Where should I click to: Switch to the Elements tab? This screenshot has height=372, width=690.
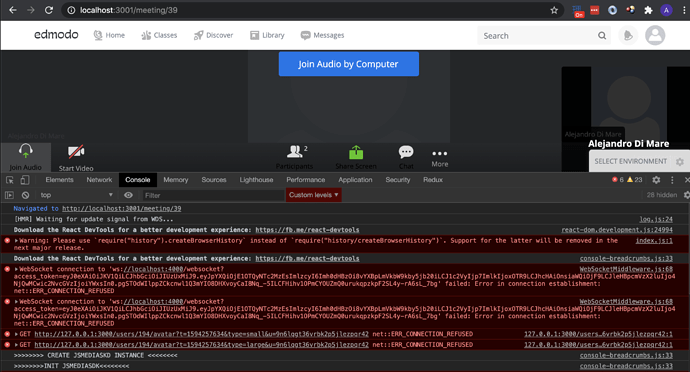click(59, 180)
